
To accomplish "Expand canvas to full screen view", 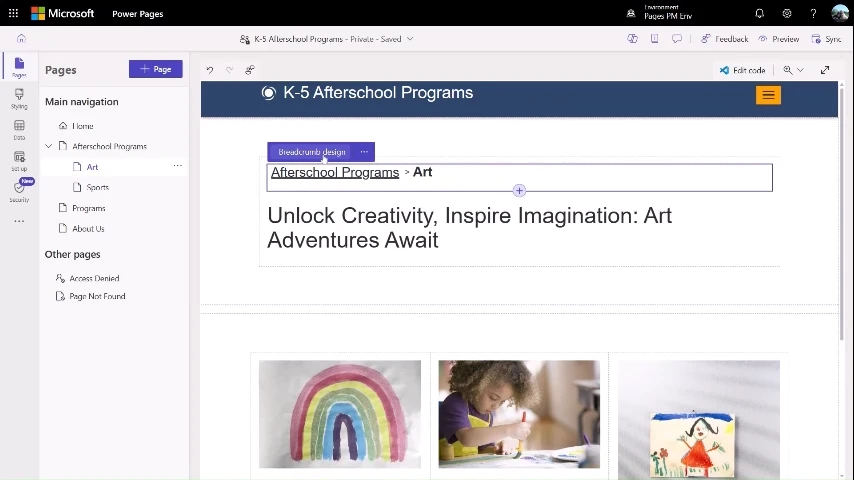I will (825, 70).
